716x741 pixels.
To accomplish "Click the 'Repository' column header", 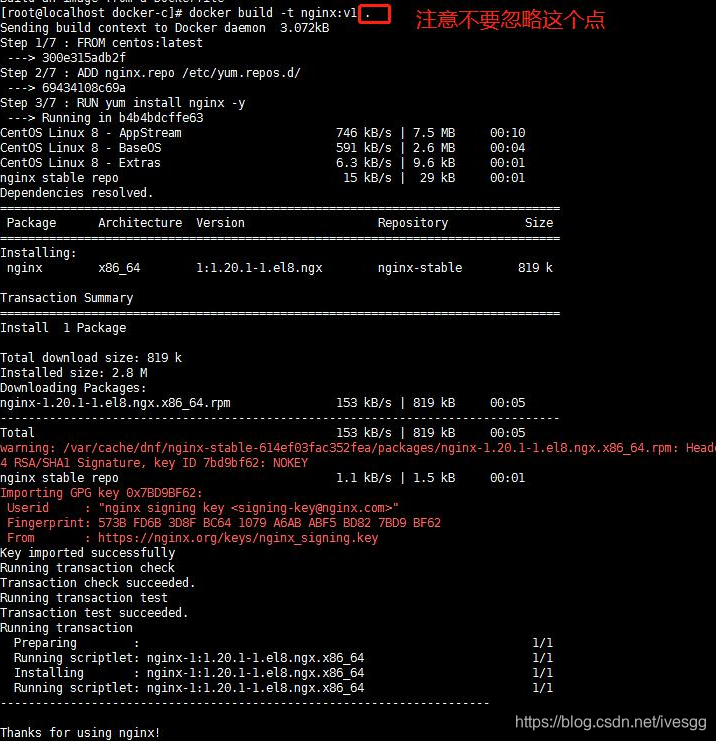I will click(x=413, y=223).
